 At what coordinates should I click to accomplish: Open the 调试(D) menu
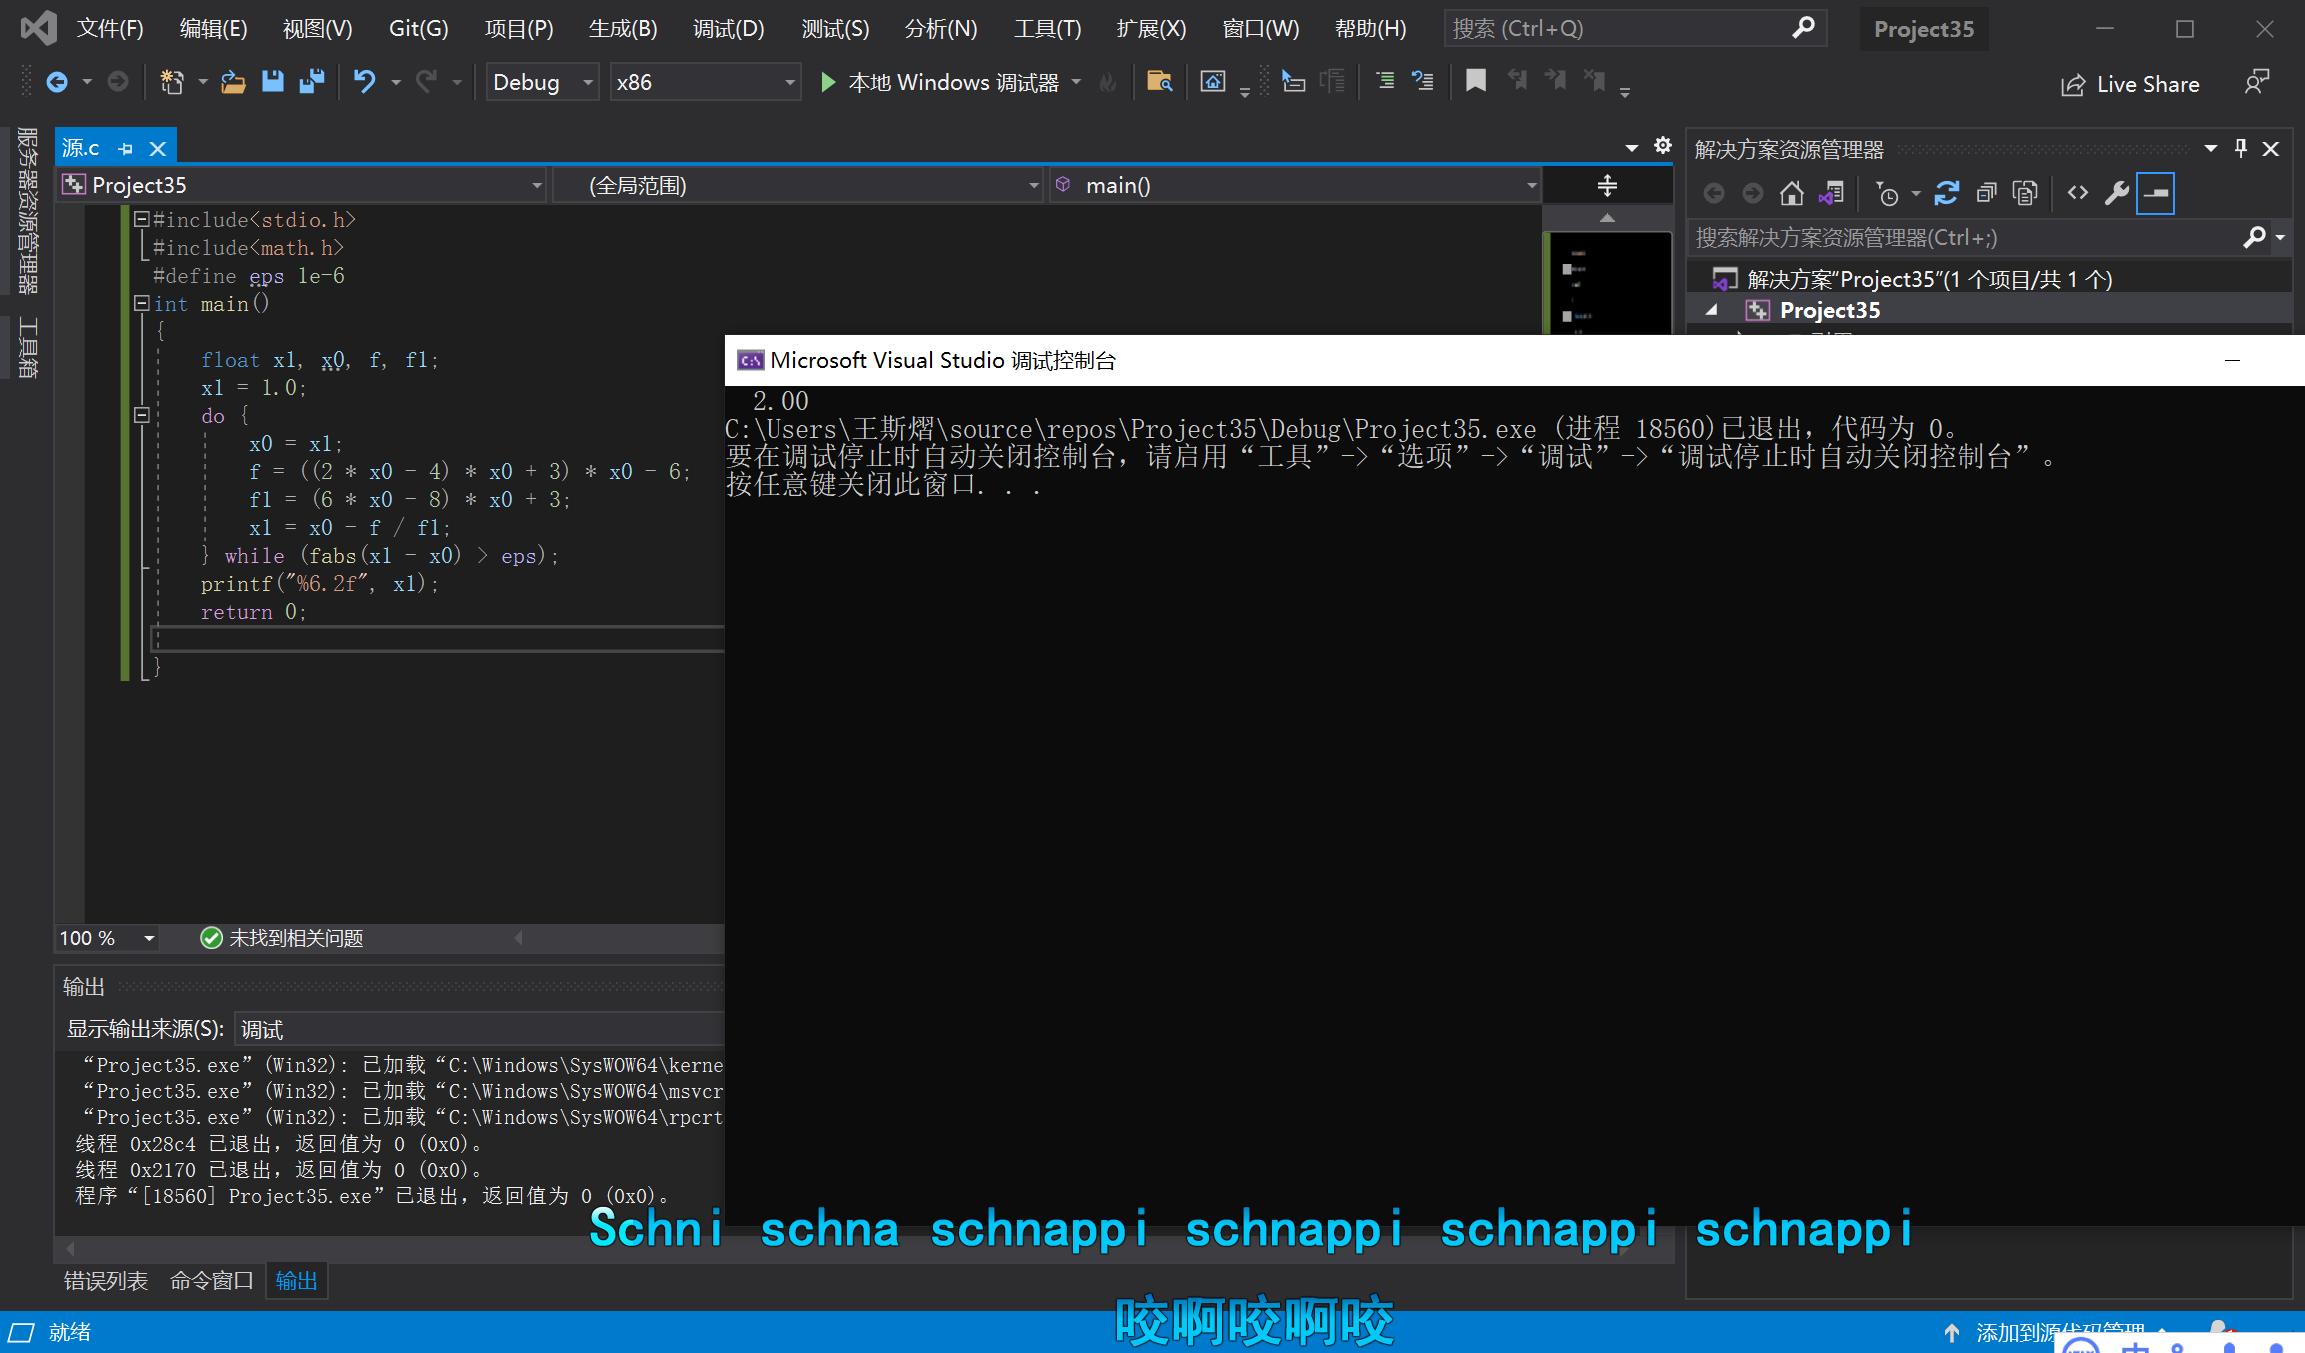tap(728, 28)
